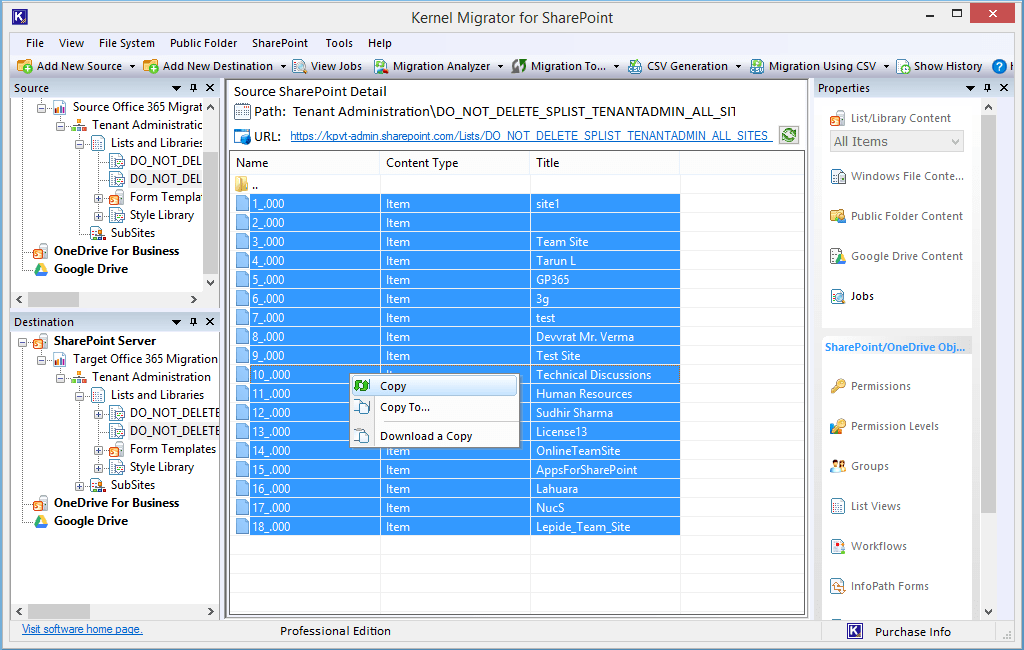The height and width of the screenshot is (650, 1024).
Task: Toggle pin on the Properties panel
Action: 987,88
